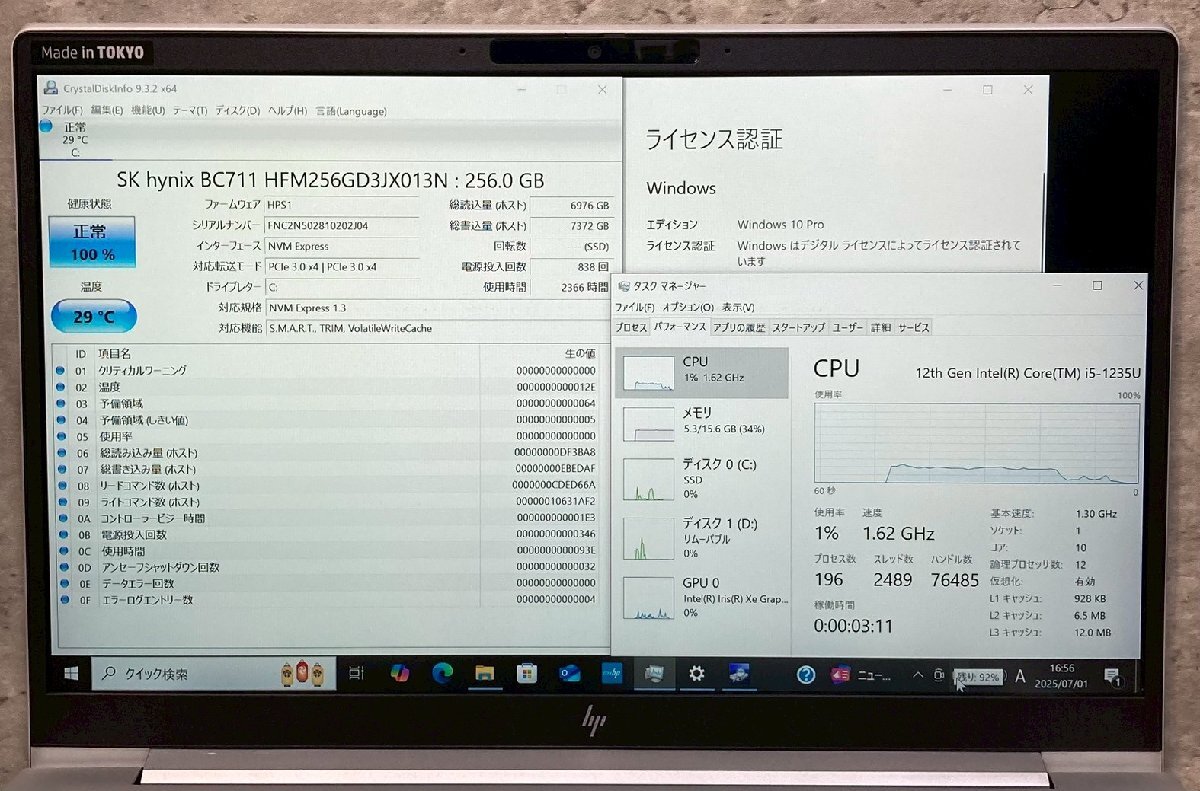Open ファイル(F) menu in CrystalDiskInfo
Image resolution: width=1200 pixels, height=791 pixels.
pyautogui.click(x=62, y=111)
